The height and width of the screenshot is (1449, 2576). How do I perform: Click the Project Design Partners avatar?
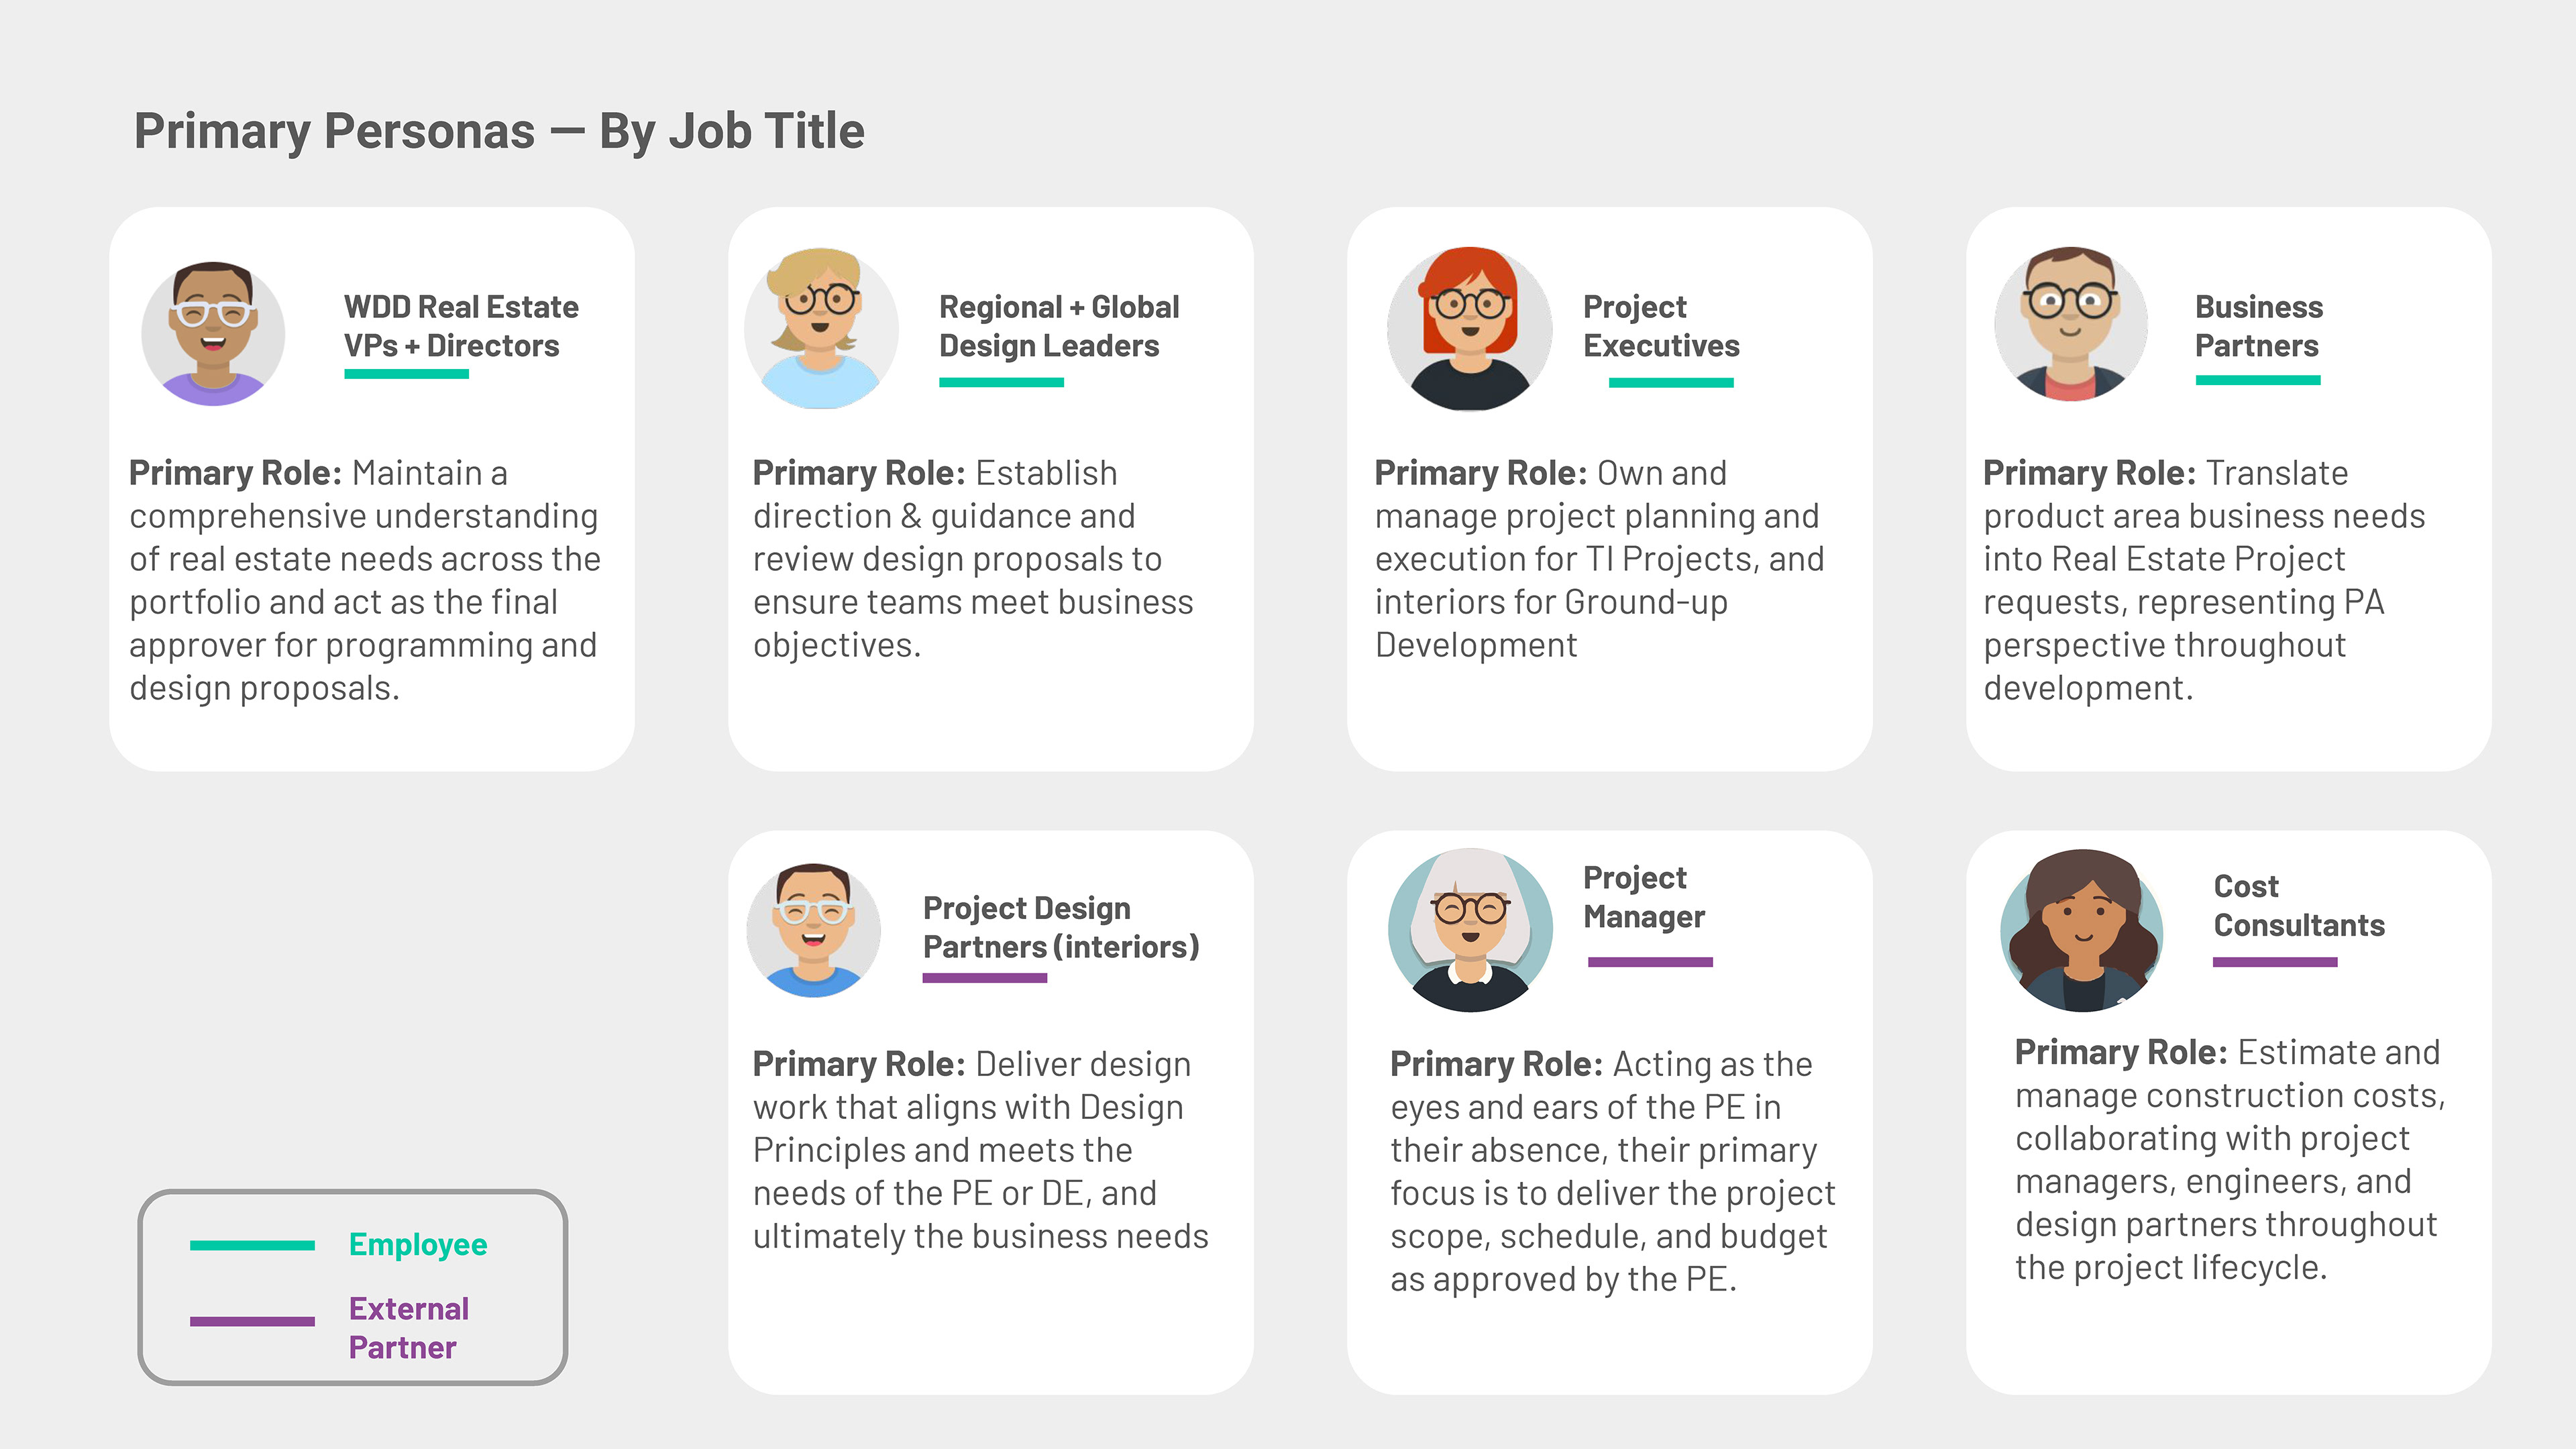click(x=813, y=930)
